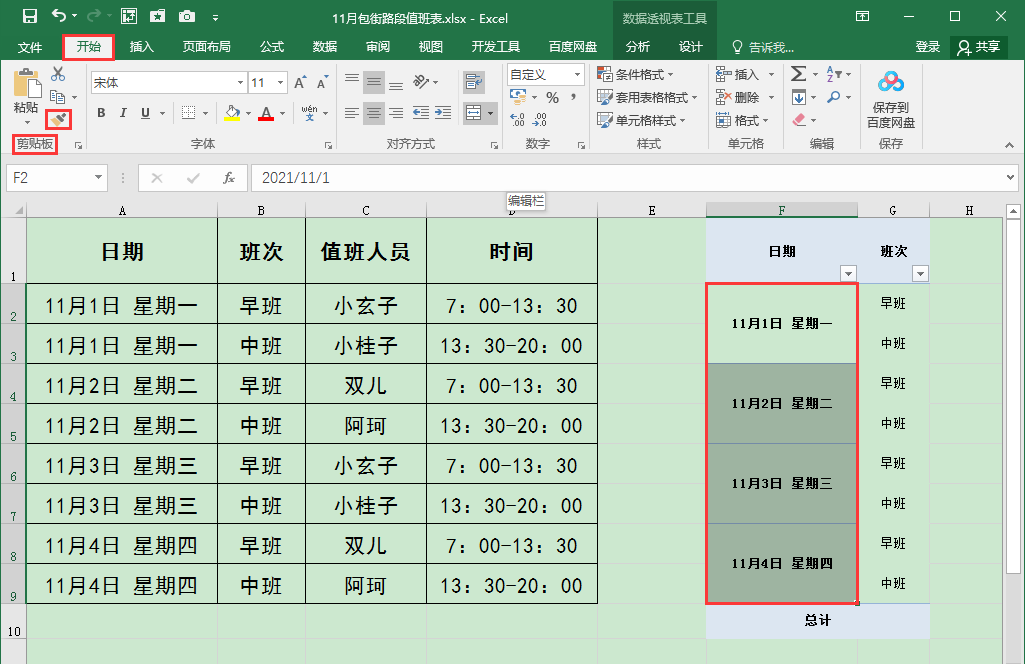Click the Select All corner box
The width and height of the screenshot is (1025, 664).
point(14,210)
